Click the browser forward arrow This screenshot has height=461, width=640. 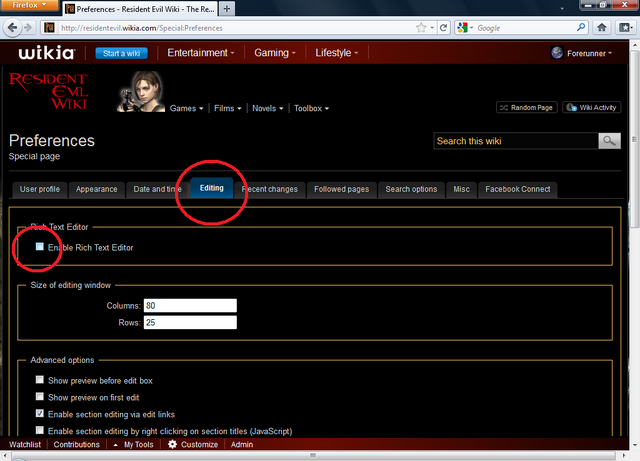pos(28,28)
